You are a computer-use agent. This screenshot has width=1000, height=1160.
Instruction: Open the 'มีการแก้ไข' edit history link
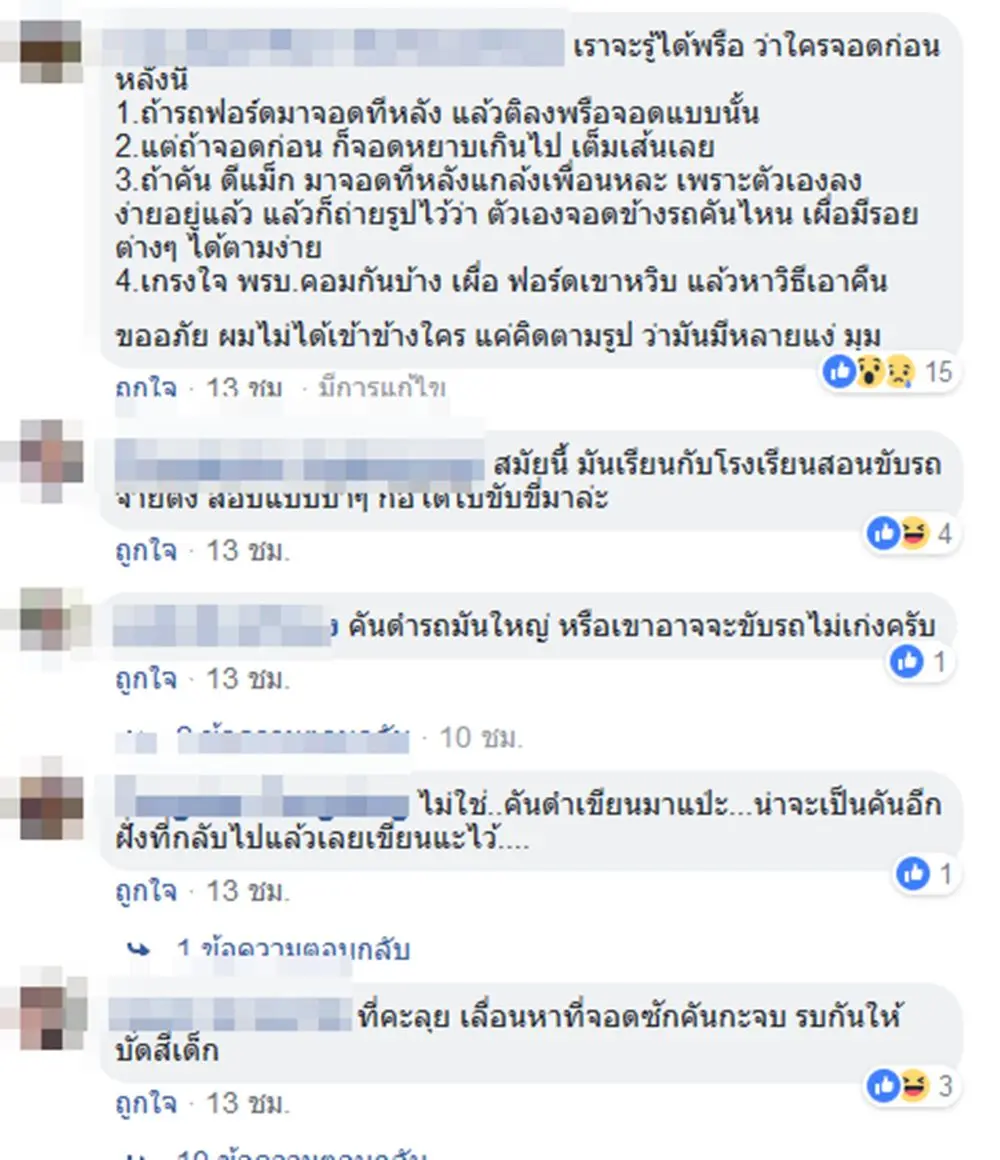point(382,388)
